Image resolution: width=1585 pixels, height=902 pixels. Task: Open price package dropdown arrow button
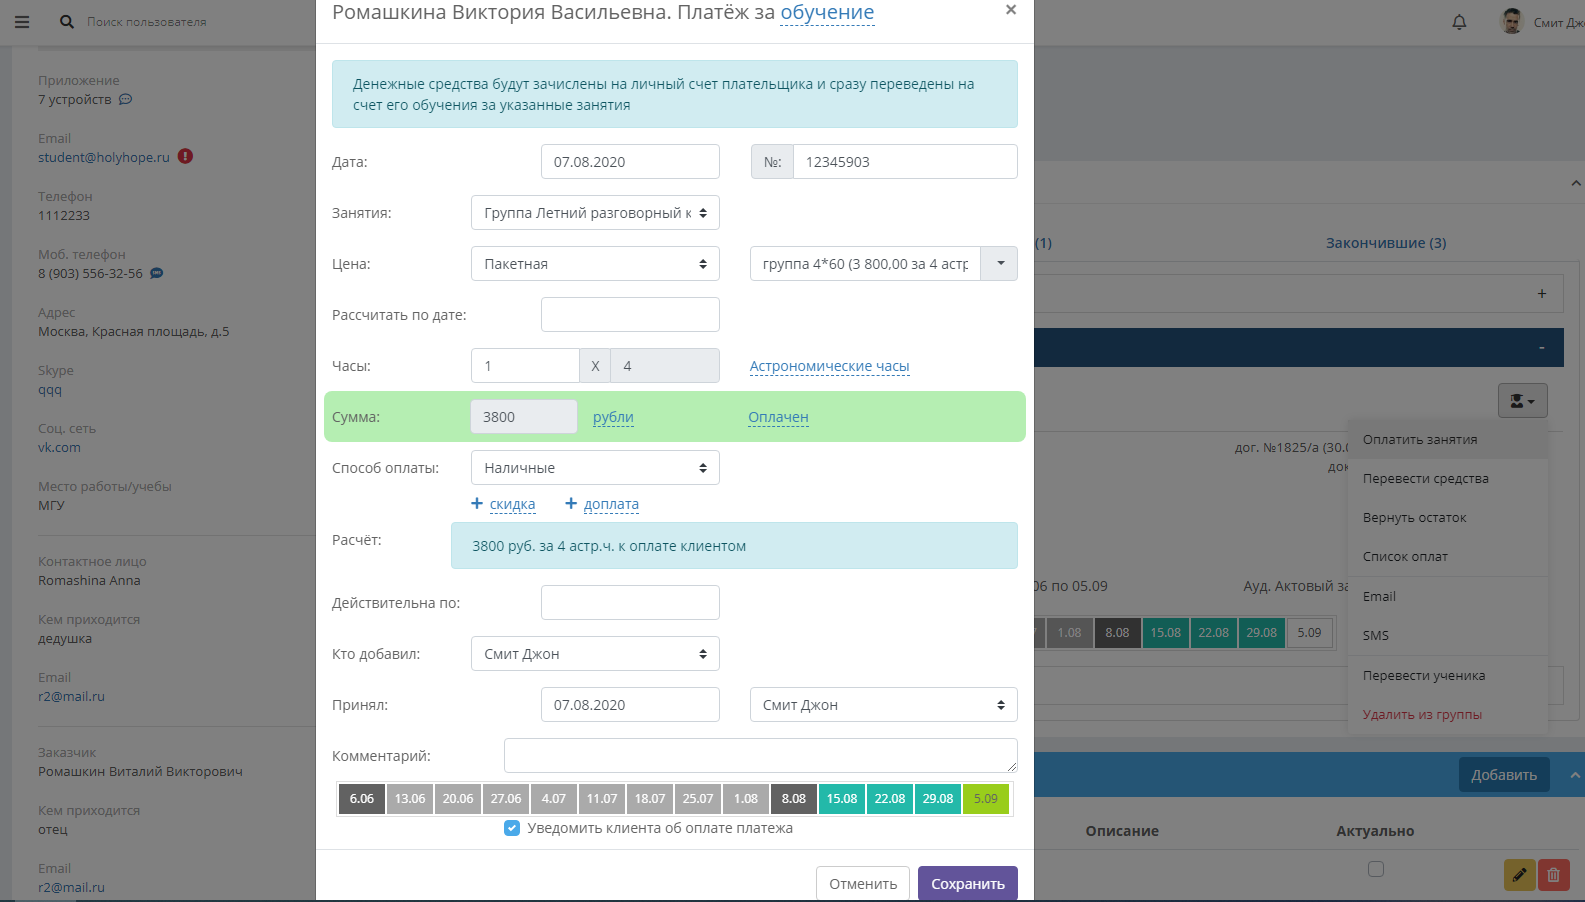(x=1000, y=264)
